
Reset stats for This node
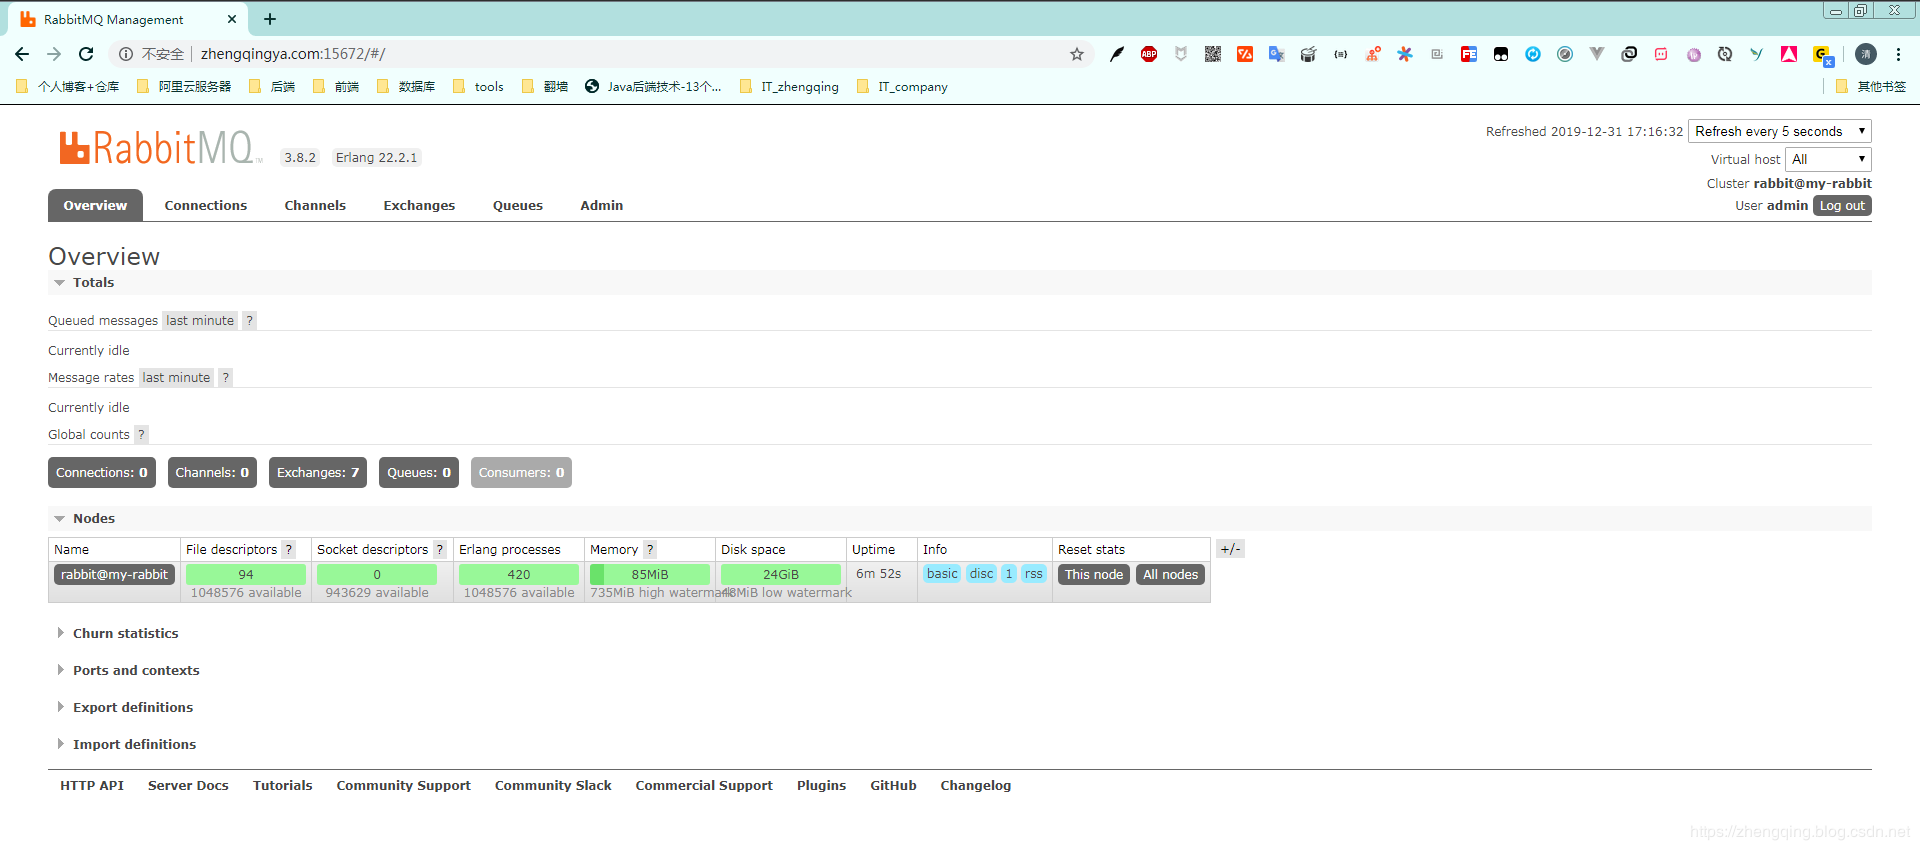coord(1094,575)
